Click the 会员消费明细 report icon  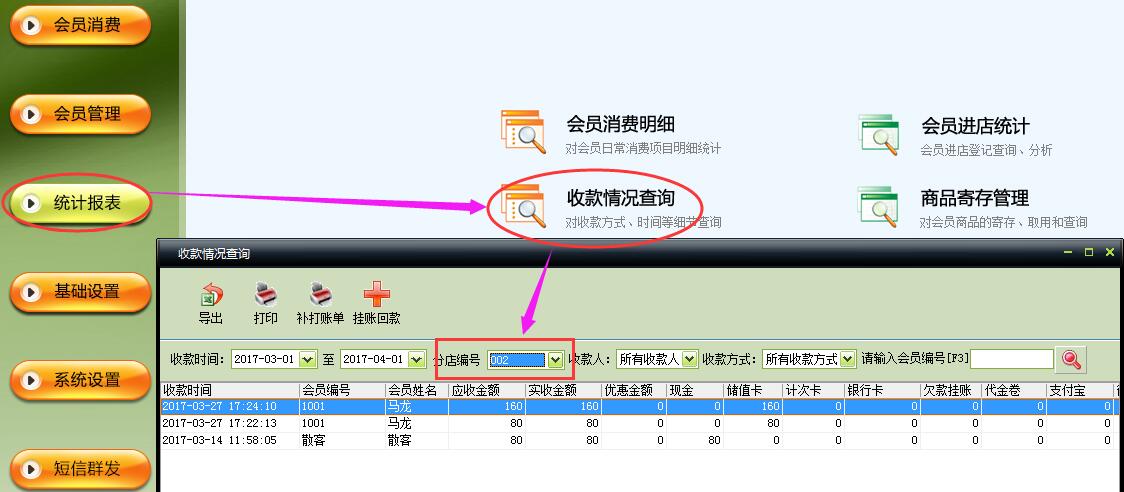click(523, 132)
